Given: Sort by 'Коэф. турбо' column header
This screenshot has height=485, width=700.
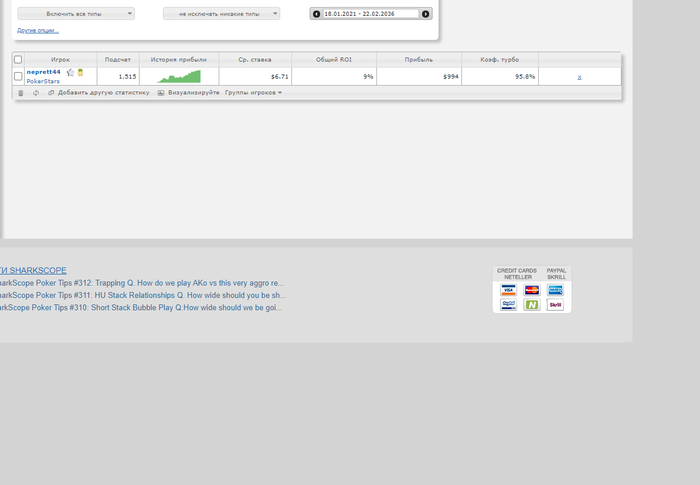Looking at the screenshot, I should tap(500, 59).
